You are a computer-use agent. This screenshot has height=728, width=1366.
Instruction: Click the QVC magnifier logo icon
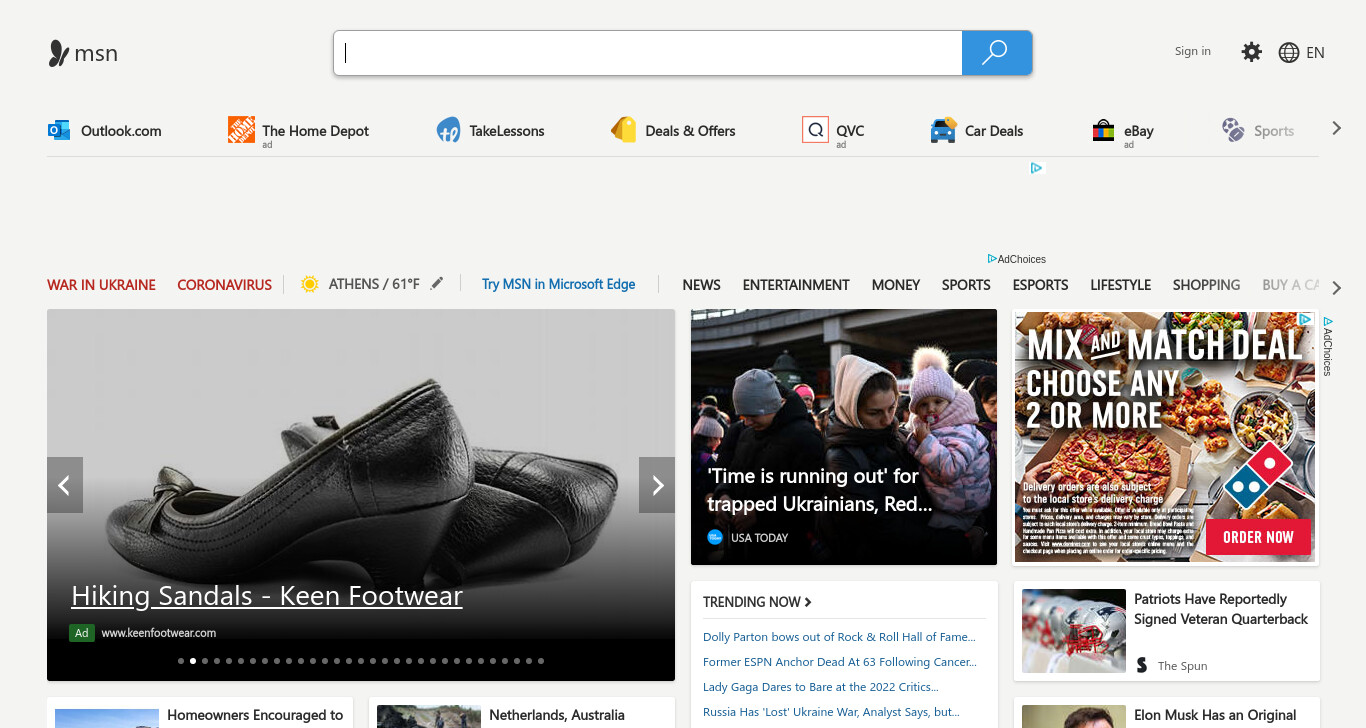tap(815, 129)
